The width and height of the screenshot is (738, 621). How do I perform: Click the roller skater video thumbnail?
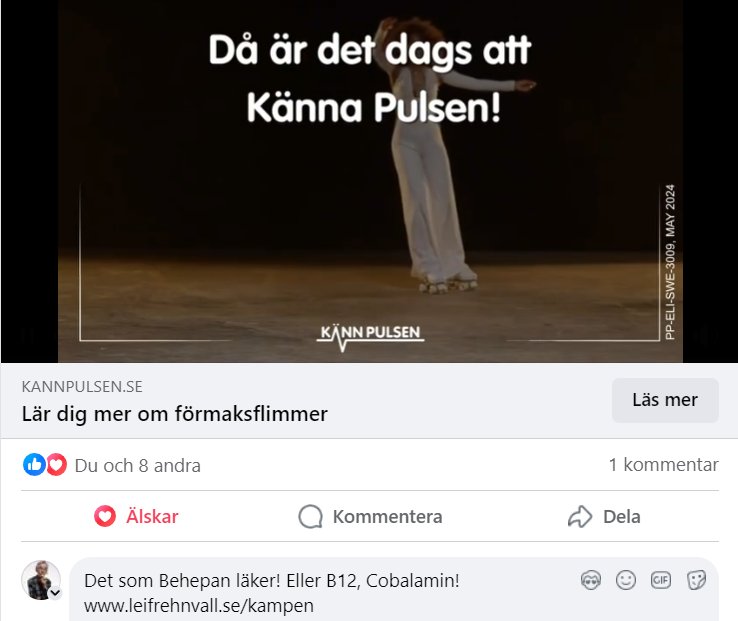370,181
